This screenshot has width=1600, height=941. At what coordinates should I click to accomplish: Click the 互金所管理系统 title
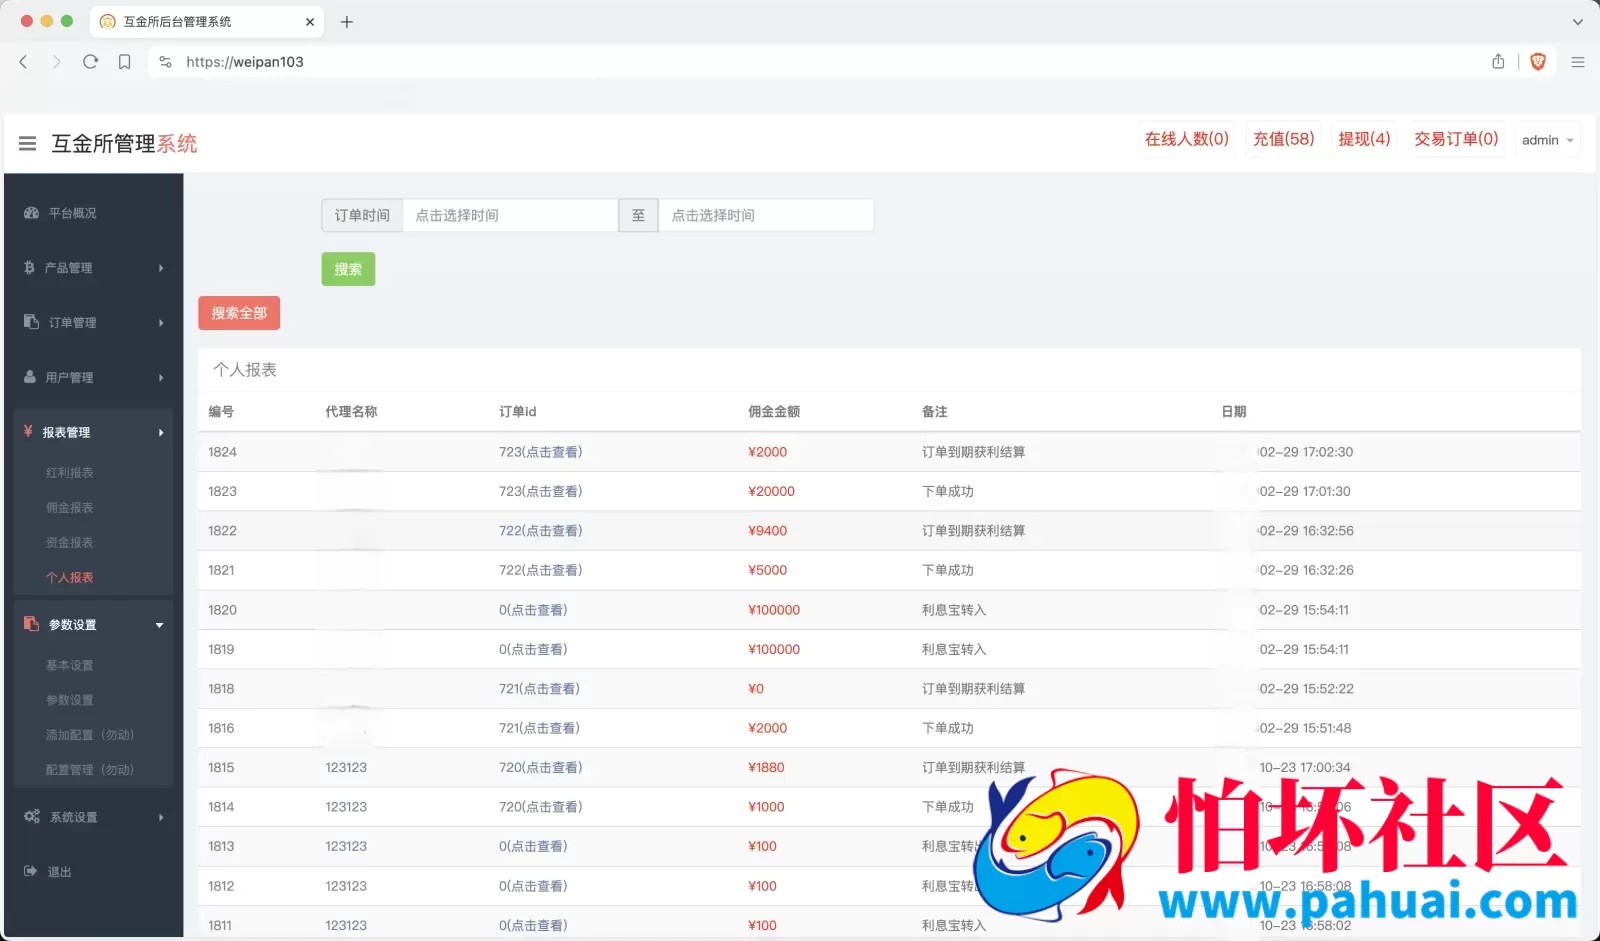click(x=124, y=144)
